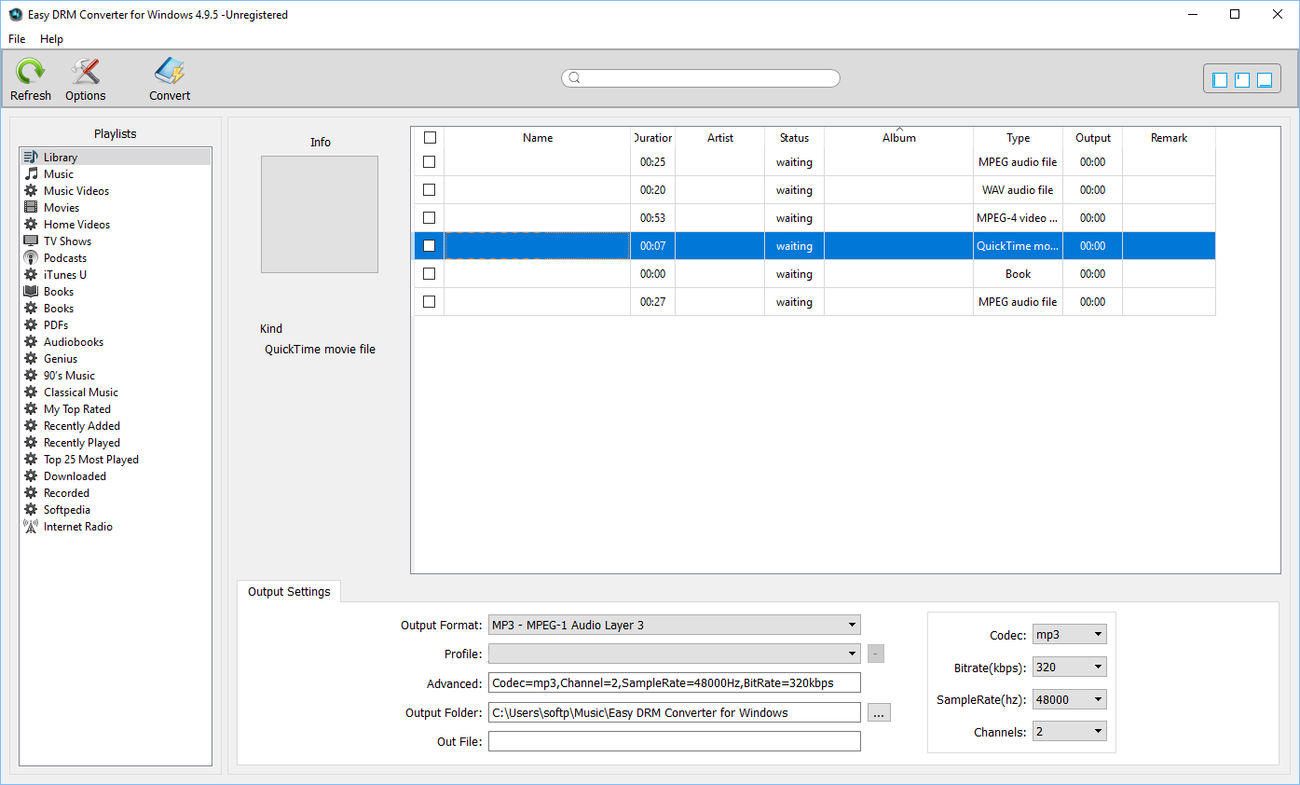Viewport: 1300px width, 785px height.
Task: Open the Audiobooks playlist
Action: pyautogui.click(x=73, y=341)
